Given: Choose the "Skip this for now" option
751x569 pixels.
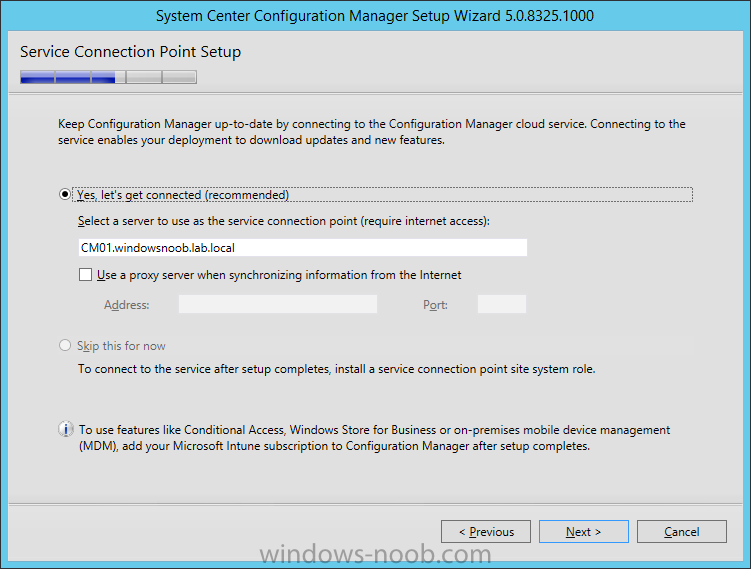Looking at the screenshot, I should coord(65,345).
